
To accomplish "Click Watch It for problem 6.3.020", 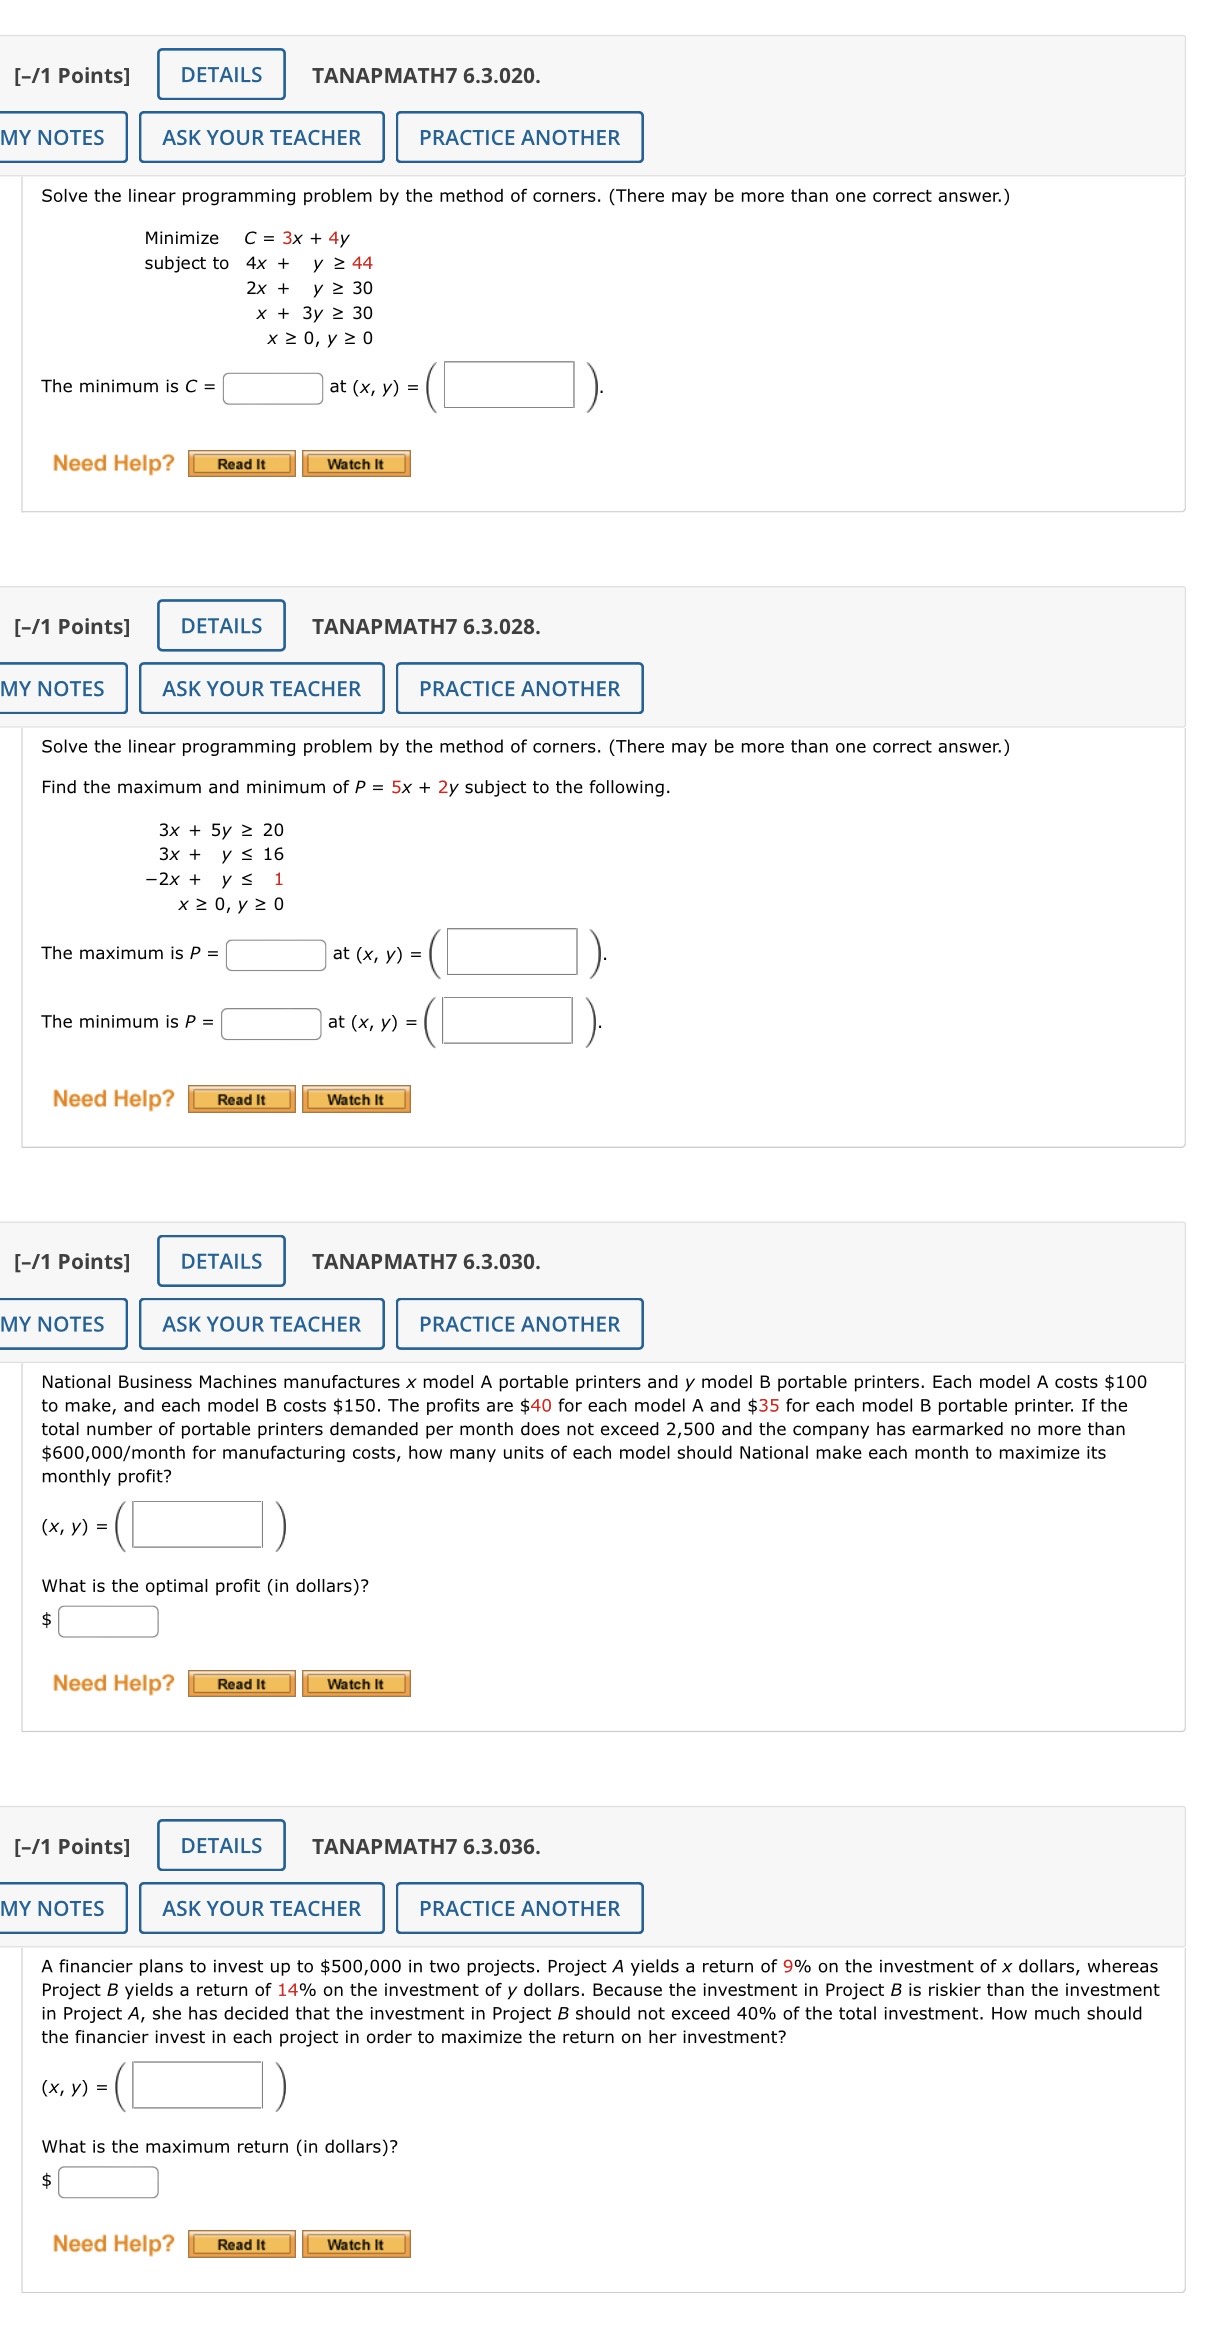I will point(355,464).
